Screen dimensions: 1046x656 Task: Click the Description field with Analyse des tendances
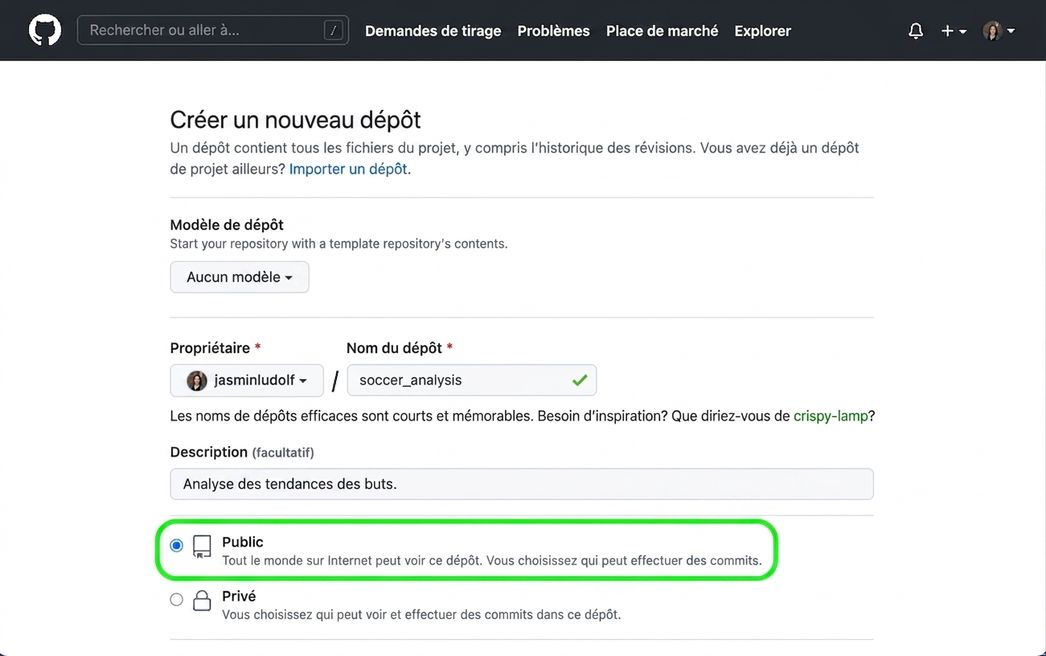point(522,484)
